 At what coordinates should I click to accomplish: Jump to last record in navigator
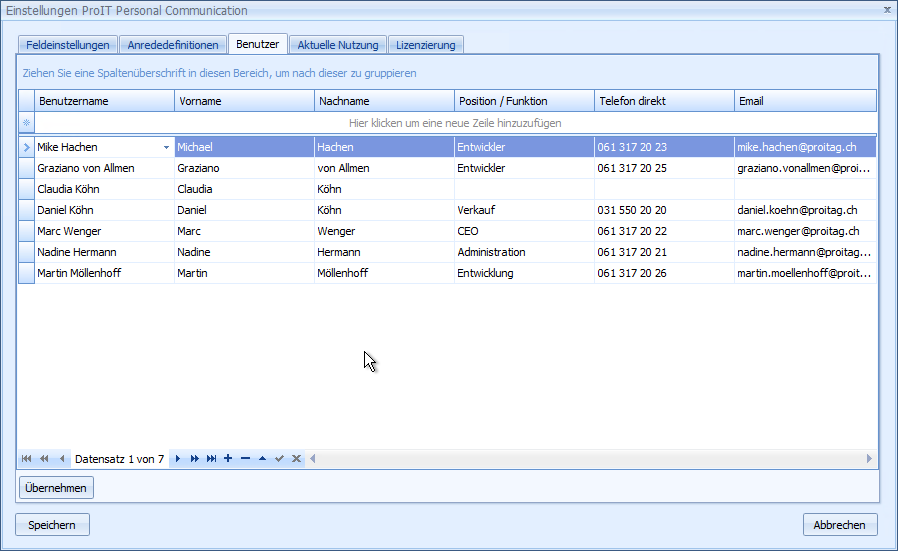tap(211, 459)
